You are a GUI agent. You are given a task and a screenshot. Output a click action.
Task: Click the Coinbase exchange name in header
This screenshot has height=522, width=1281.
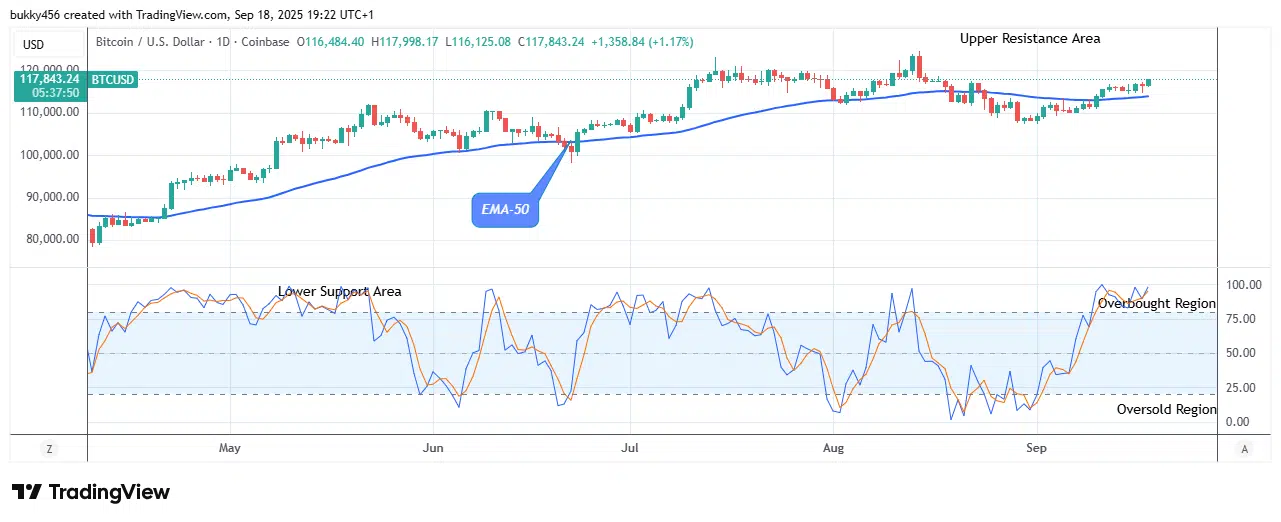265,42
